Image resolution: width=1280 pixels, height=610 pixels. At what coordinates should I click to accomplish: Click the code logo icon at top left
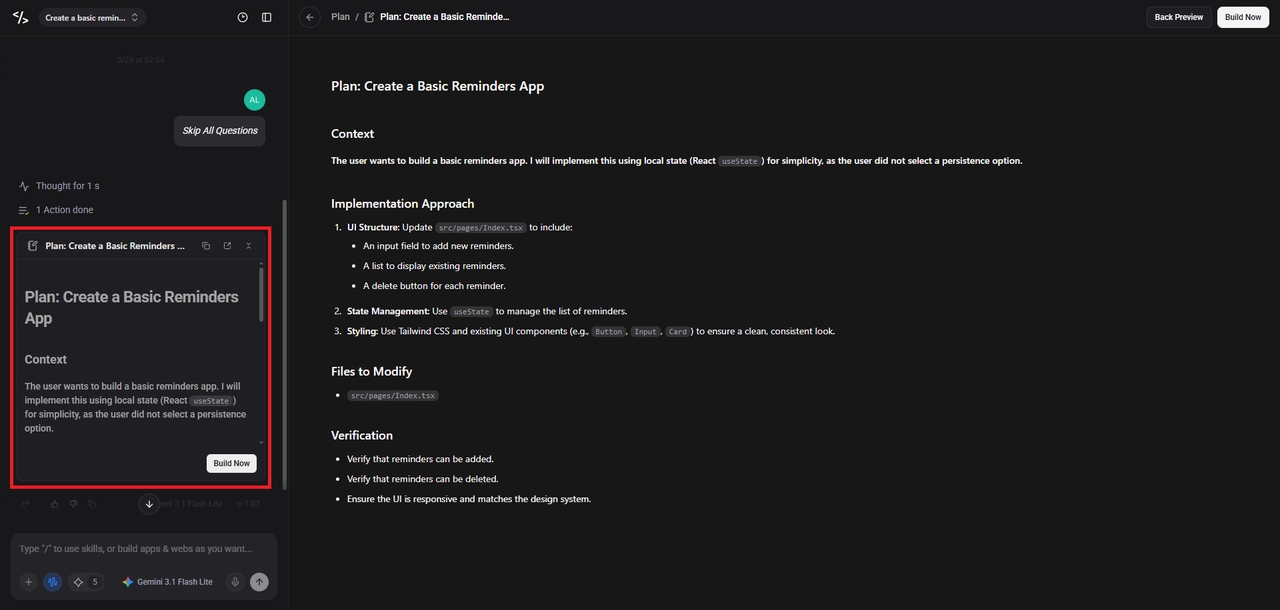coord(20,17)
